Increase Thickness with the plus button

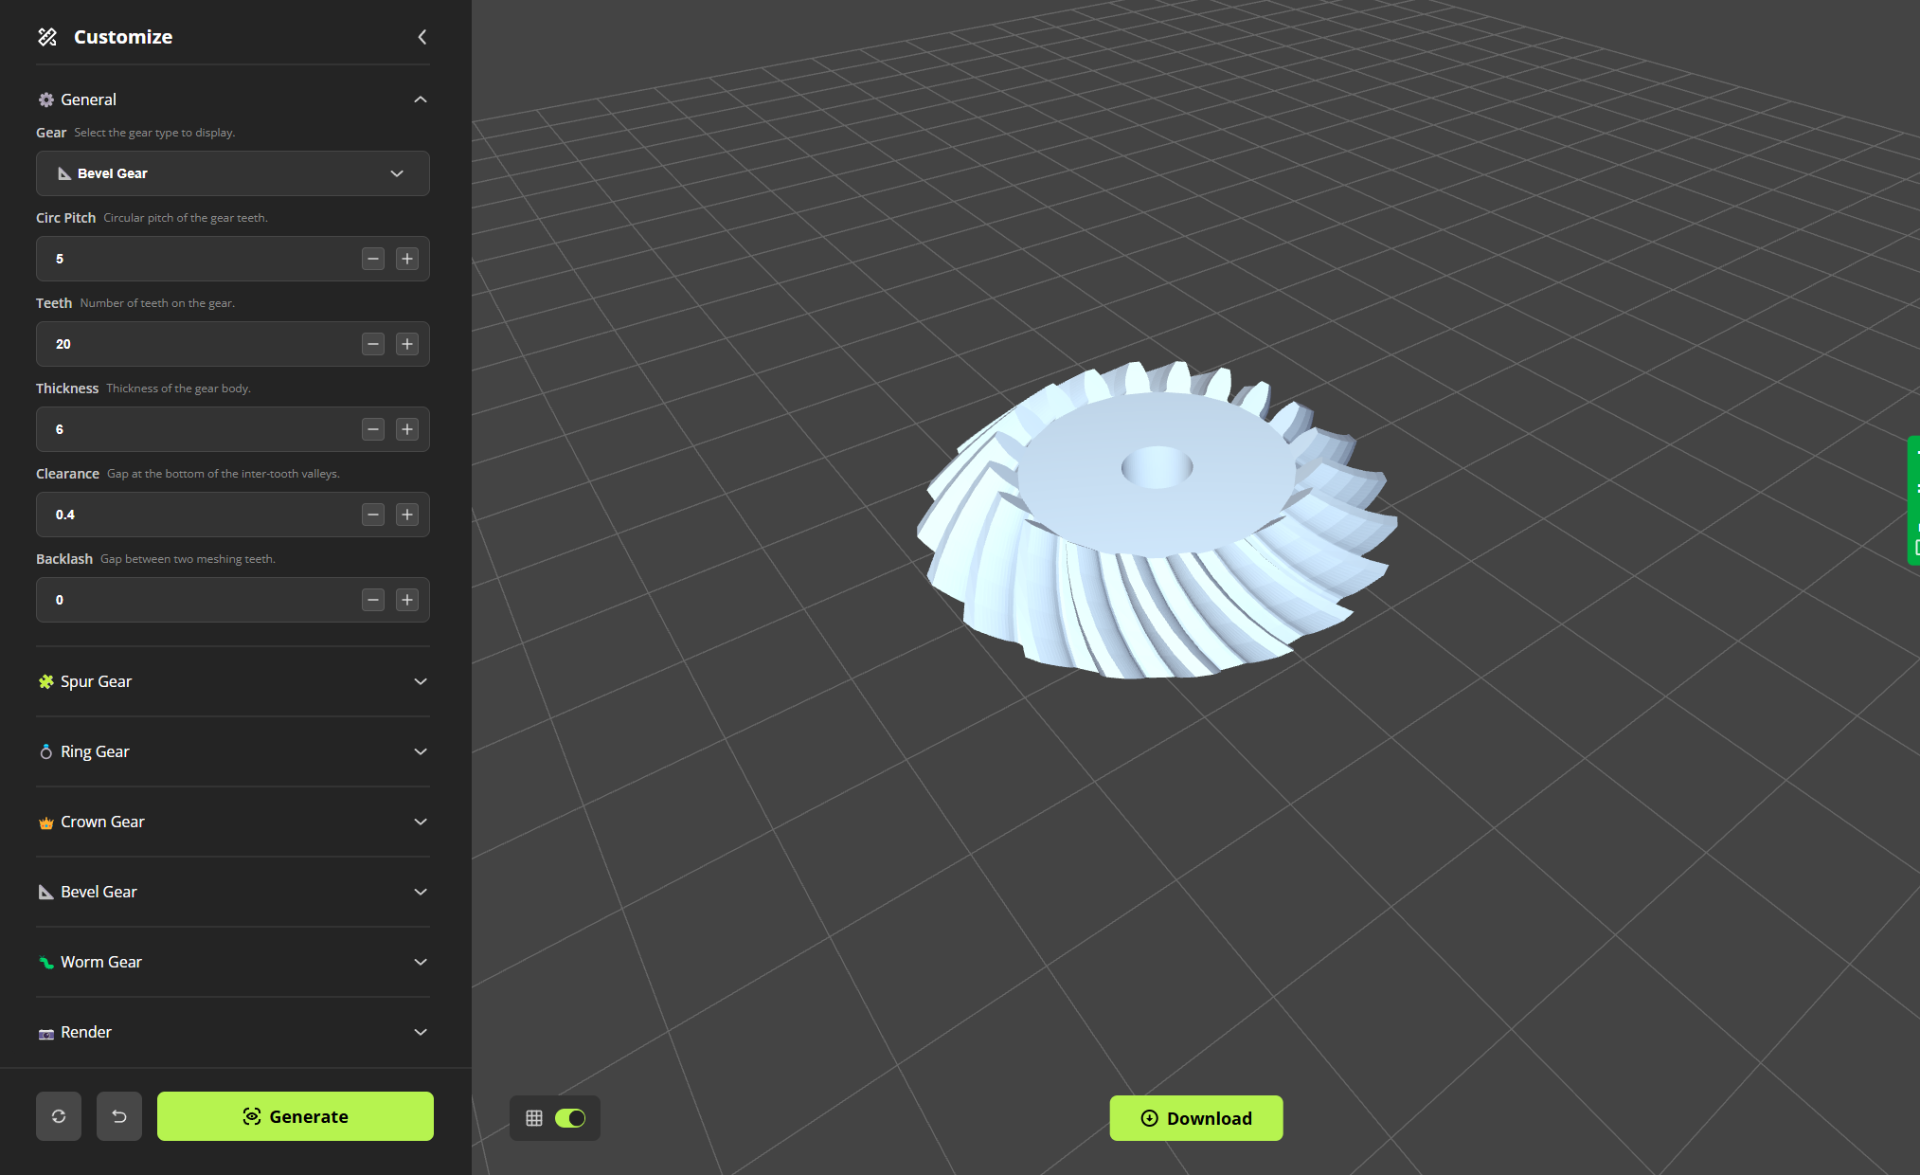pyautogui.click(x=407, y=429)
